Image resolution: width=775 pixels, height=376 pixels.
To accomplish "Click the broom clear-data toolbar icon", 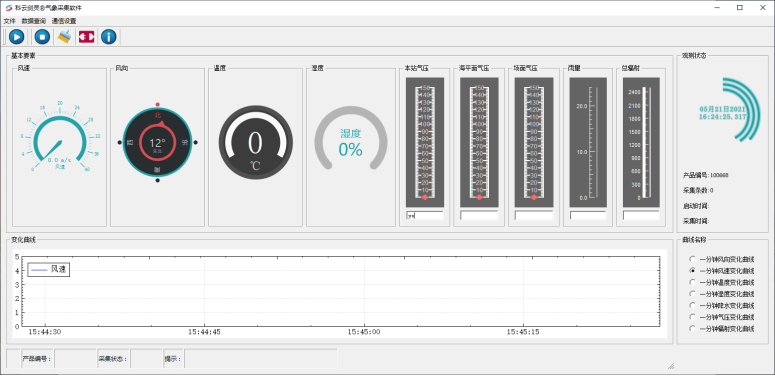I will (64, 37).
